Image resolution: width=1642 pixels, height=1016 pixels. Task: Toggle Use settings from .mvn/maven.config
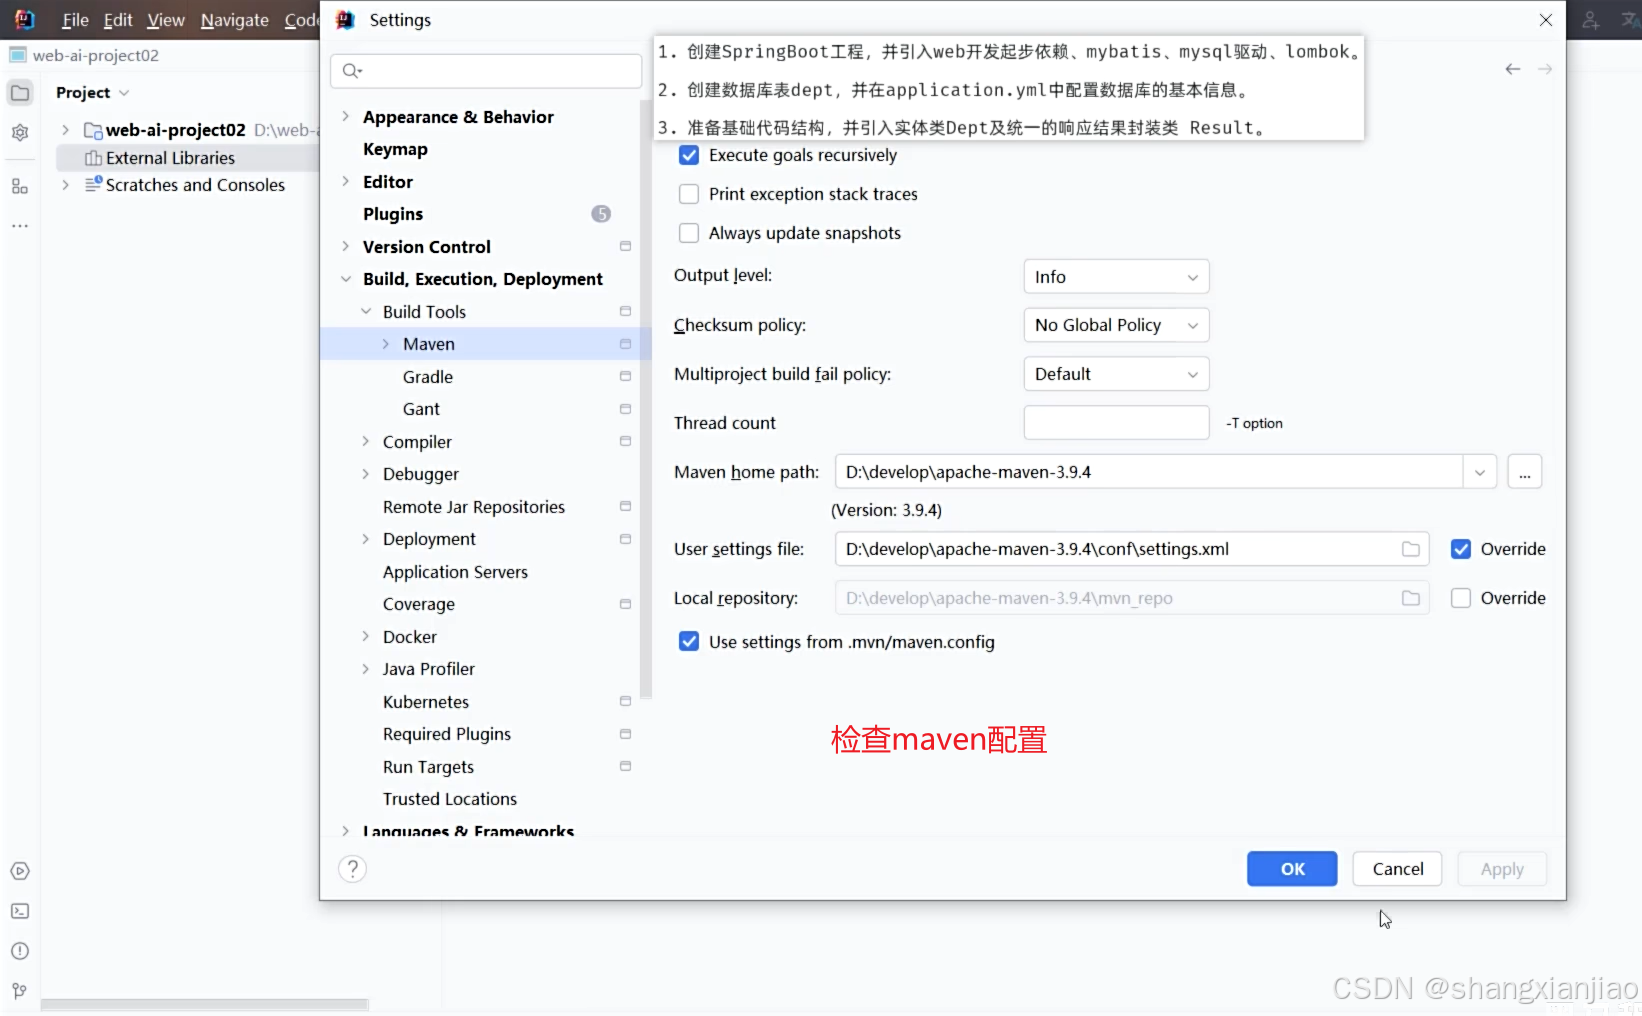689,642
